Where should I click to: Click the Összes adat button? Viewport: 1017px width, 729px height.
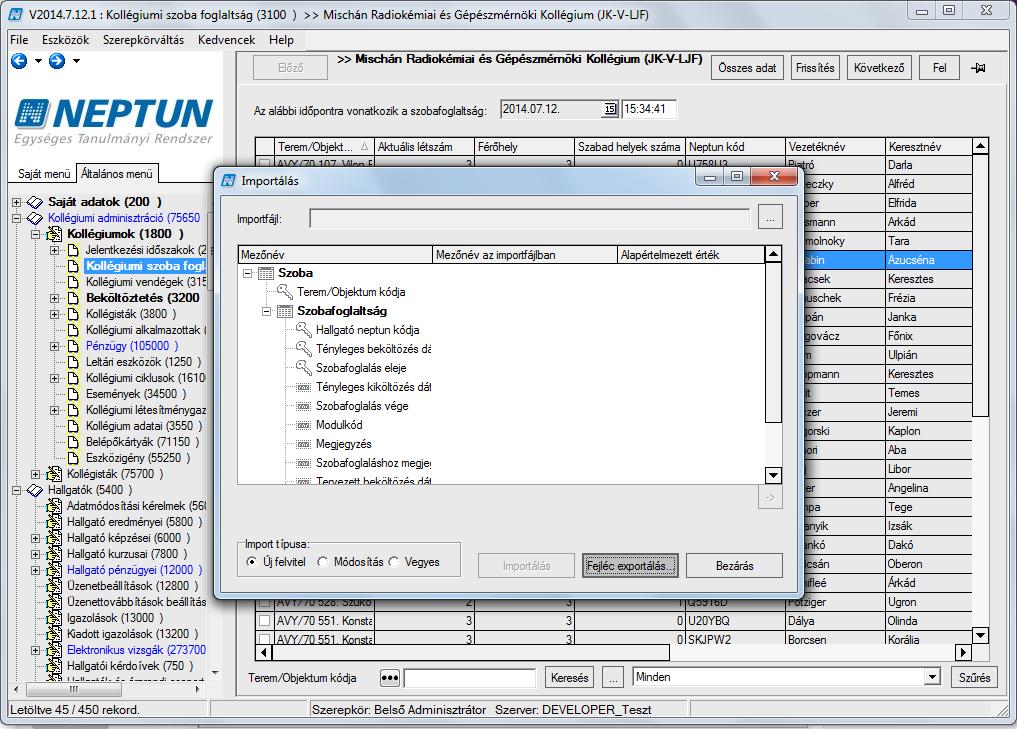[747, 67]
